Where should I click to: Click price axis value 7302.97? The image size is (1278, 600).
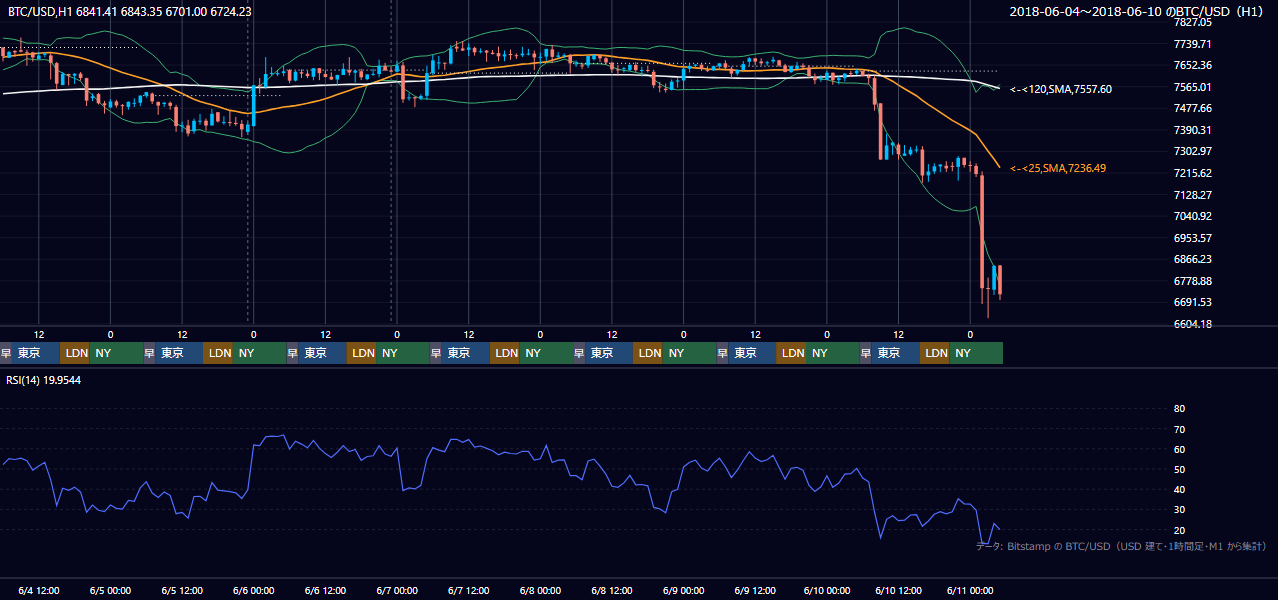coord(1193,151)
